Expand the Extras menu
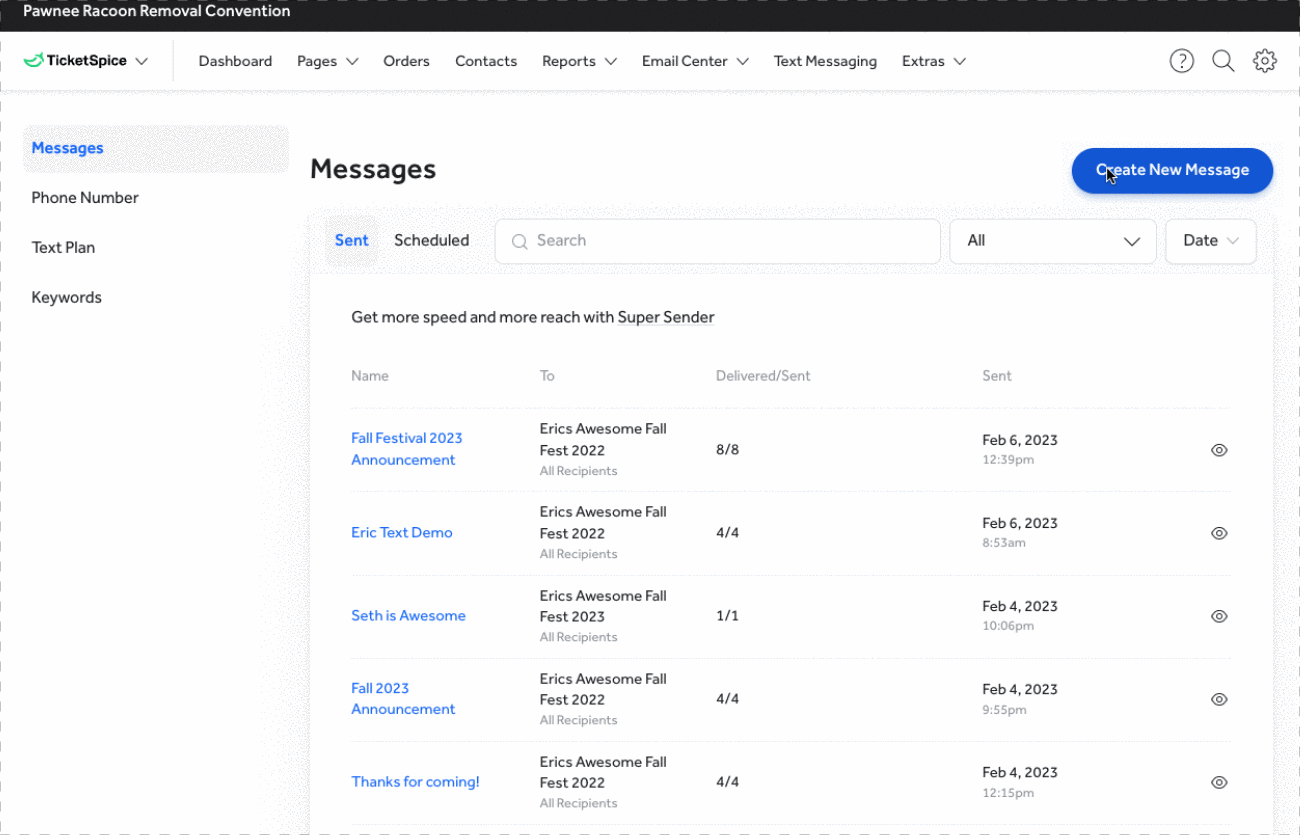The image size is (1300, 835). pos(932,61)
